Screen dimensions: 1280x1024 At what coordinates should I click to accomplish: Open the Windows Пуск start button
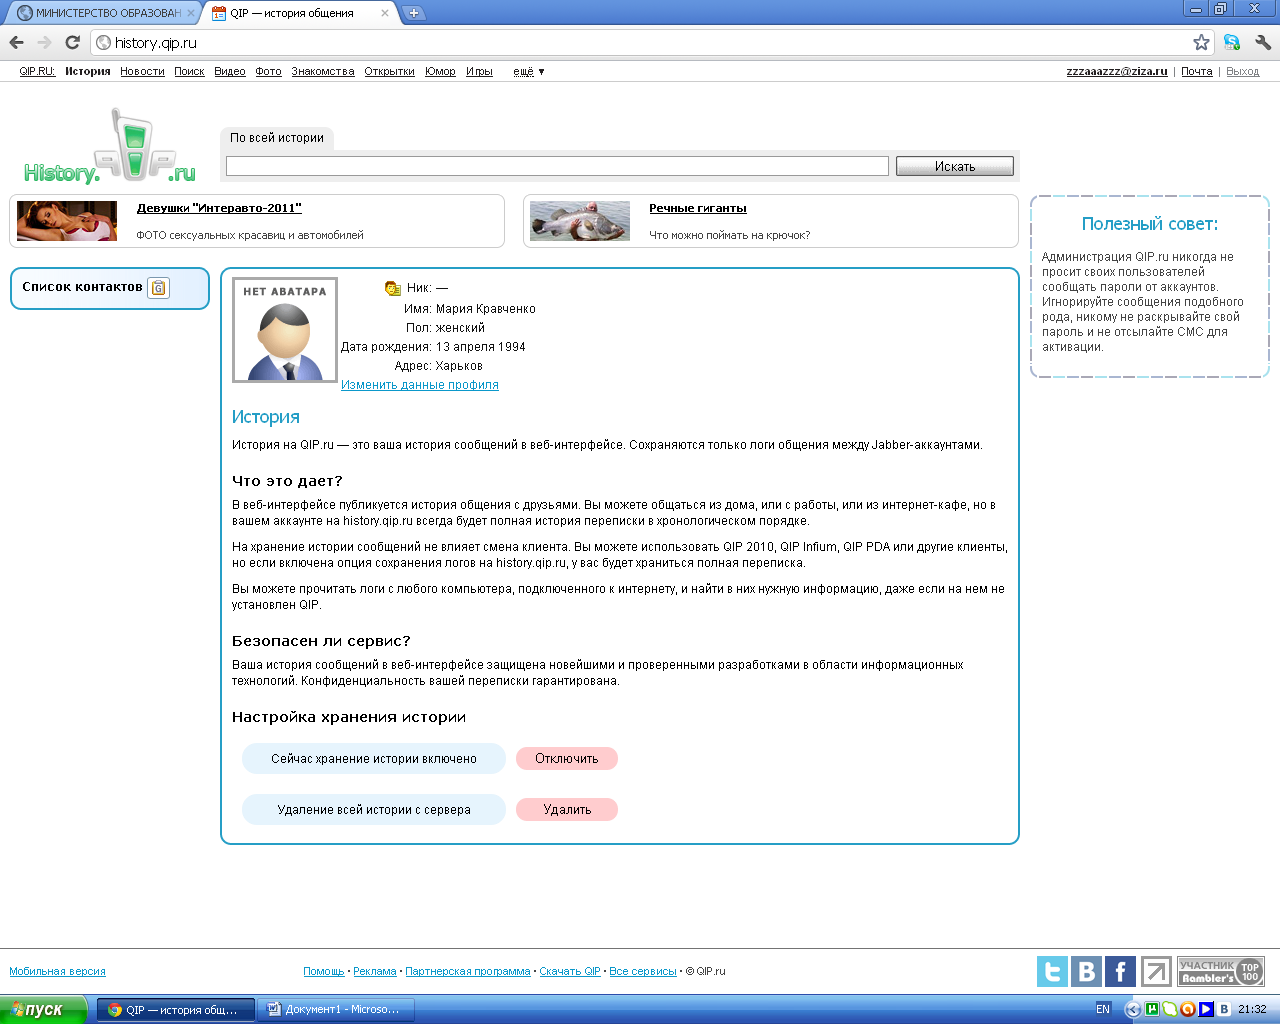point(43,1009)
